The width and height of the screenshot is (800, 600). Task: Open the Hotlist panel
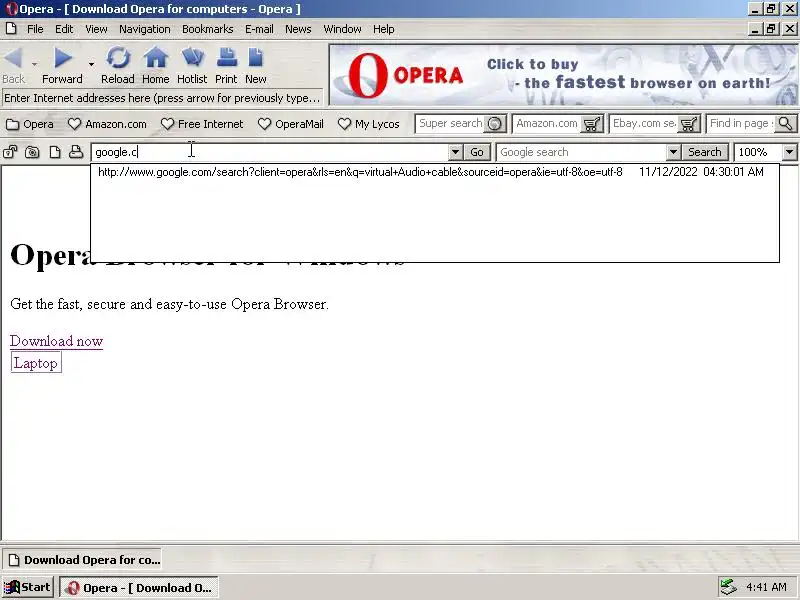point(192,65)
